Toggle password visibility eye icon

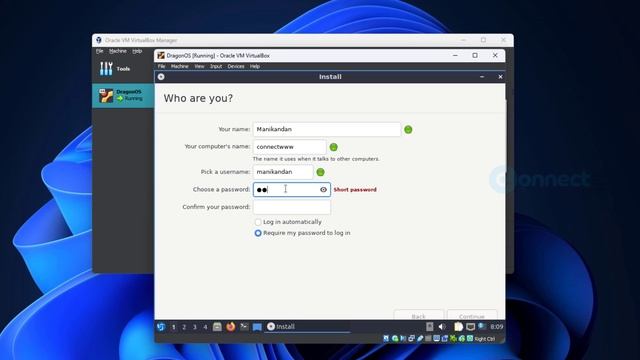tap(323, 189)
